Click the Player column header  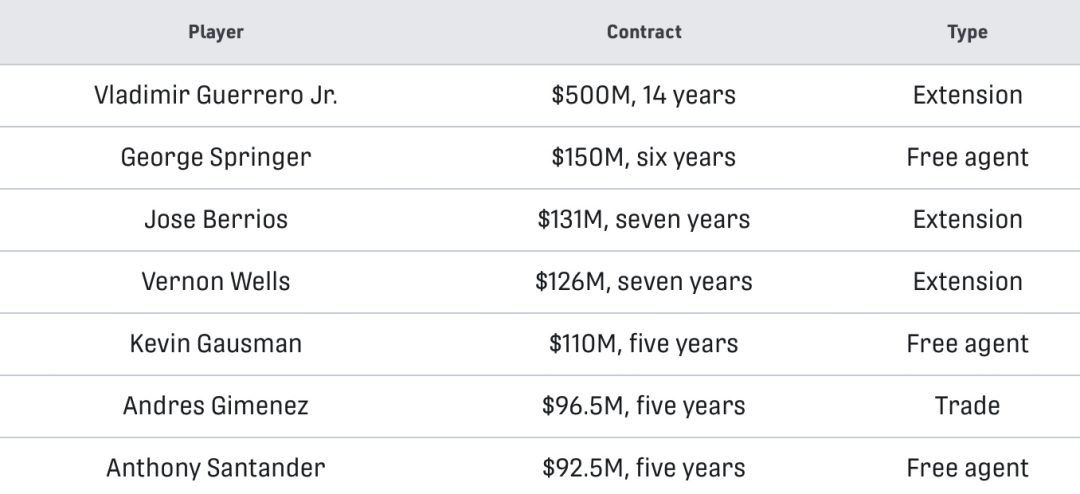216,32
